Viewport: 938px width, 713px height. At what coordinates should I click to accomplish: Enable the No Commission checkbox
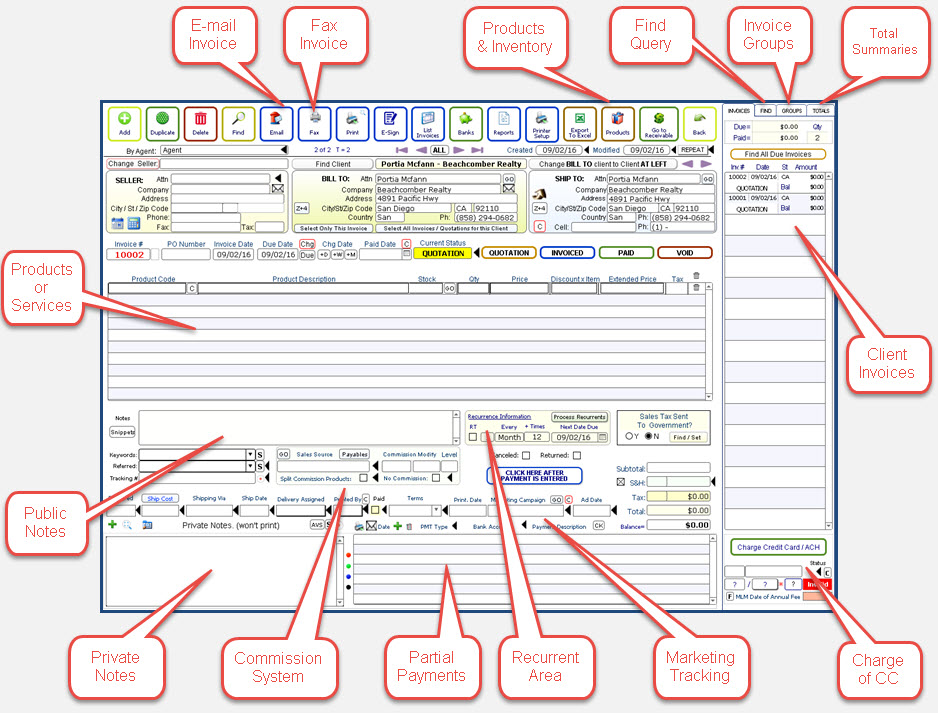tap(435, 478)
